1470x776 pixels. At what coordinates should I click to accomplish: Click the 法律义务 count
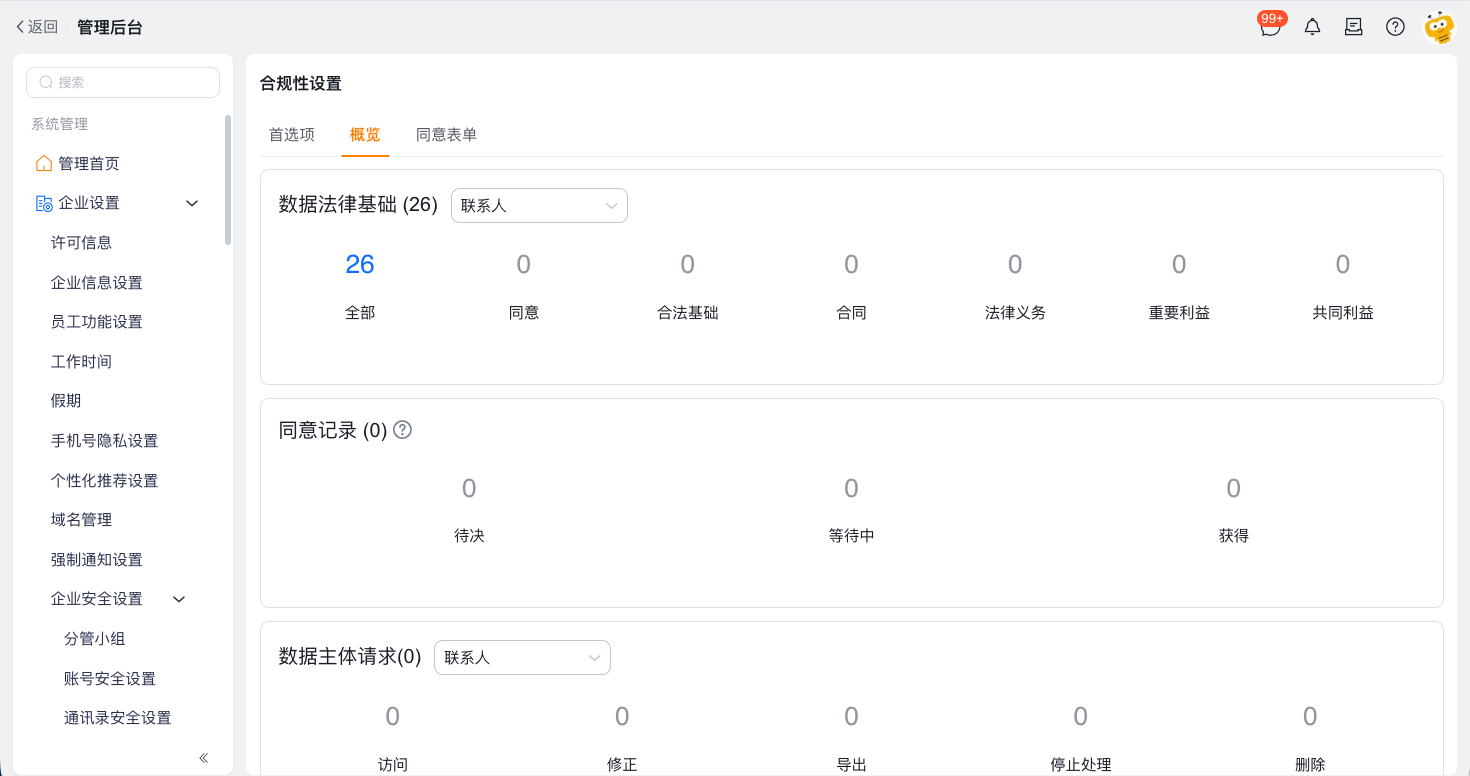[1015, 264]
